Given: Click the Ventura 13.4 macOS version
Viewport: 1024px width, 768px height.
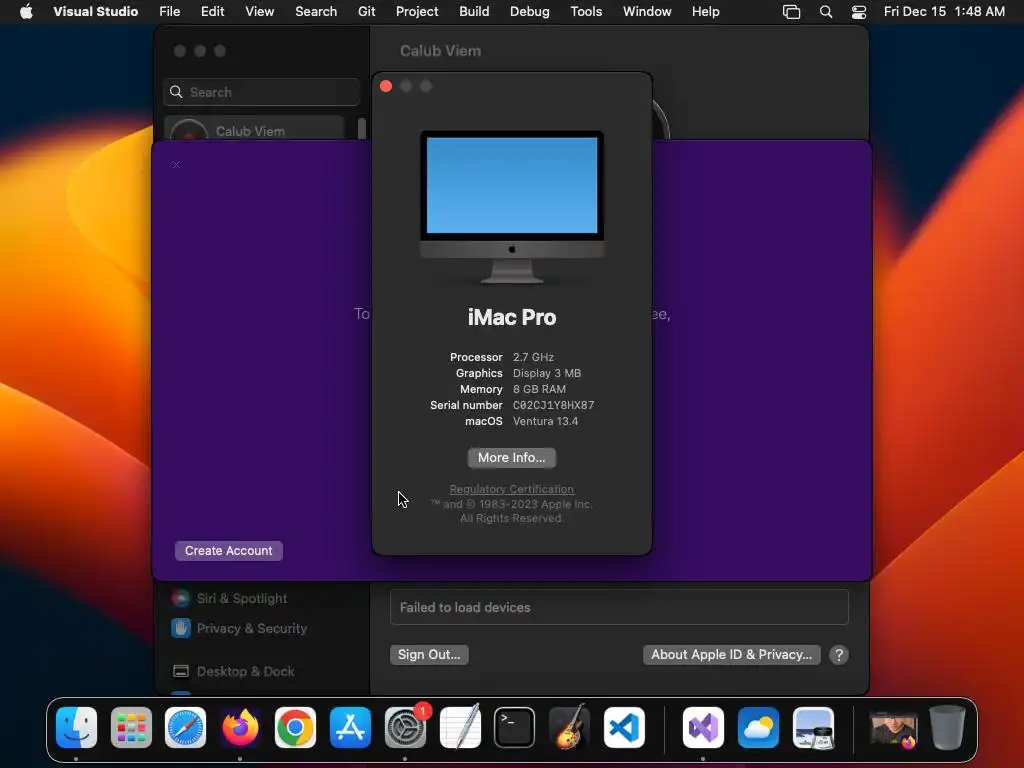Looking at the screenshot, I should pos(545,421).
